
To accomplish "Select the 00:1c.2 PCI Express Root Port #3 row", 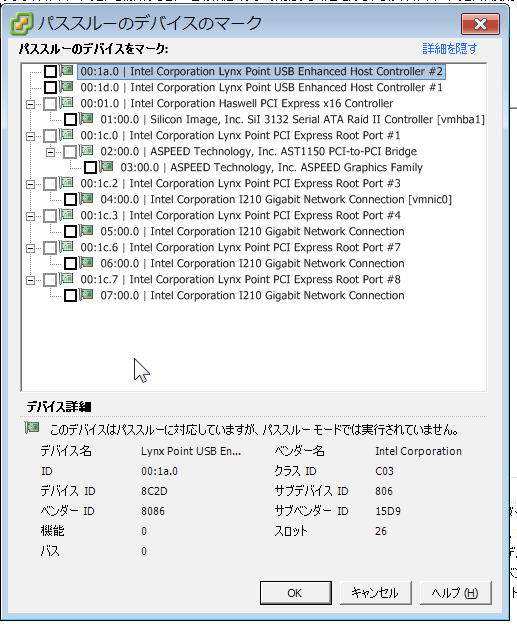I will pyautogui.click(x=240, y=183).
